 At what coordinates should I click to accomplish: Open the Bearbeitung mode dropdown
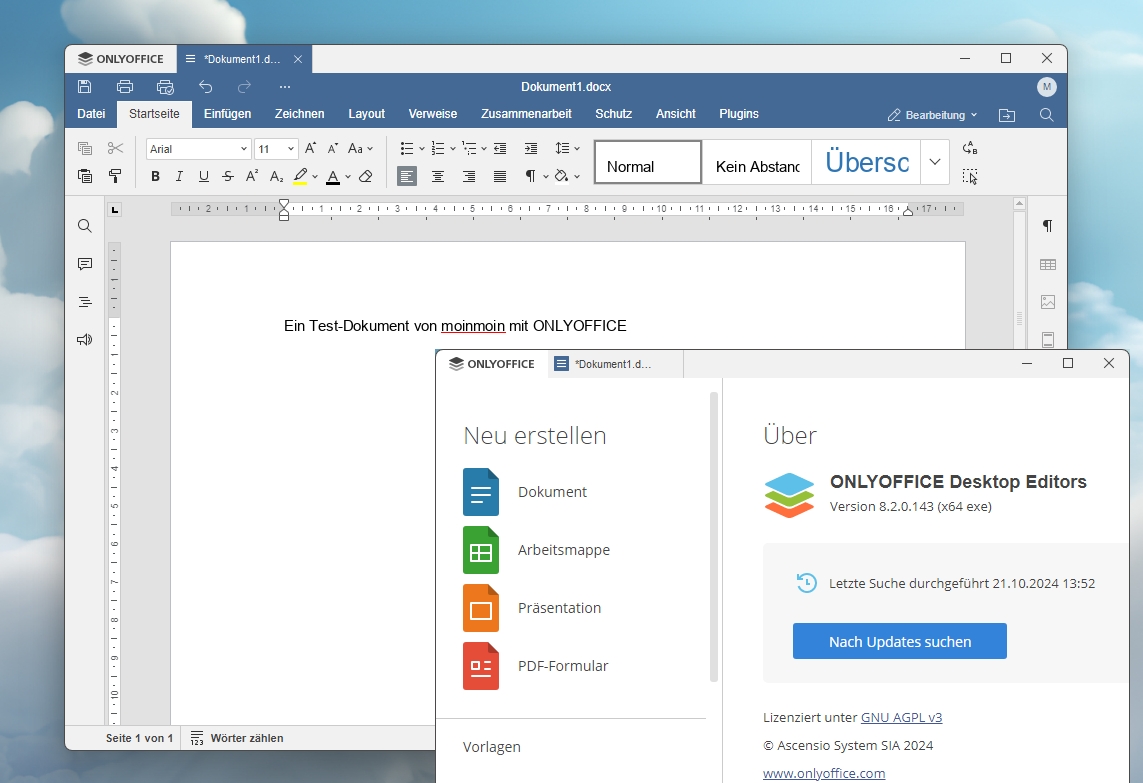932,115
